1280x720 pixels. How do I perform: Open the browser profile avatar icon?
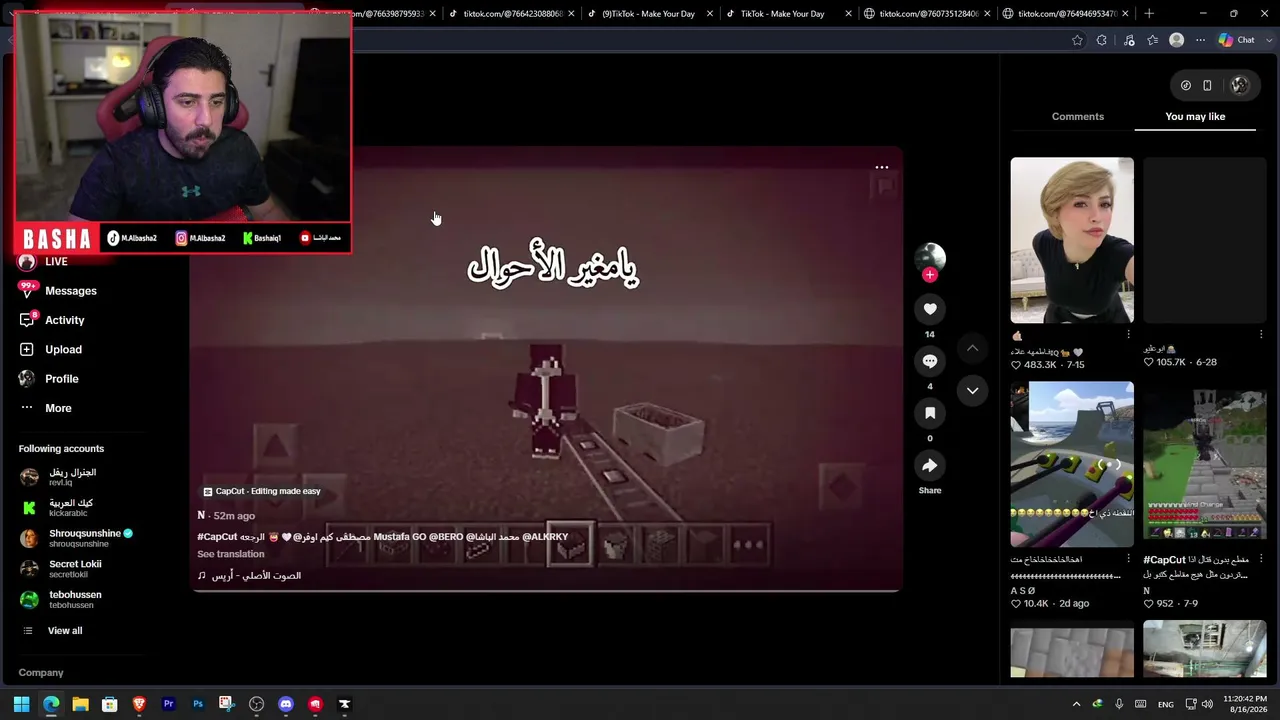(1177, 40)
